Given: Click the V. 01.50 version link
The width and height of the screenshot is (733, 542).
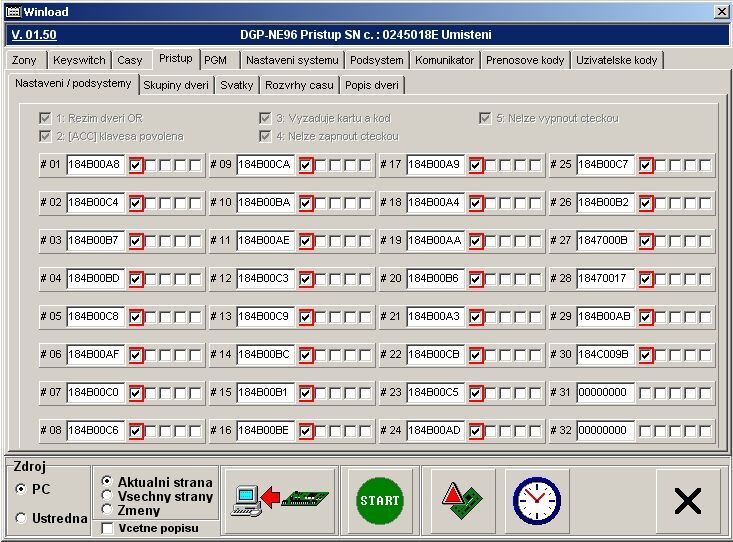Looking at the screenshot, I should click(x=32, y=35).
